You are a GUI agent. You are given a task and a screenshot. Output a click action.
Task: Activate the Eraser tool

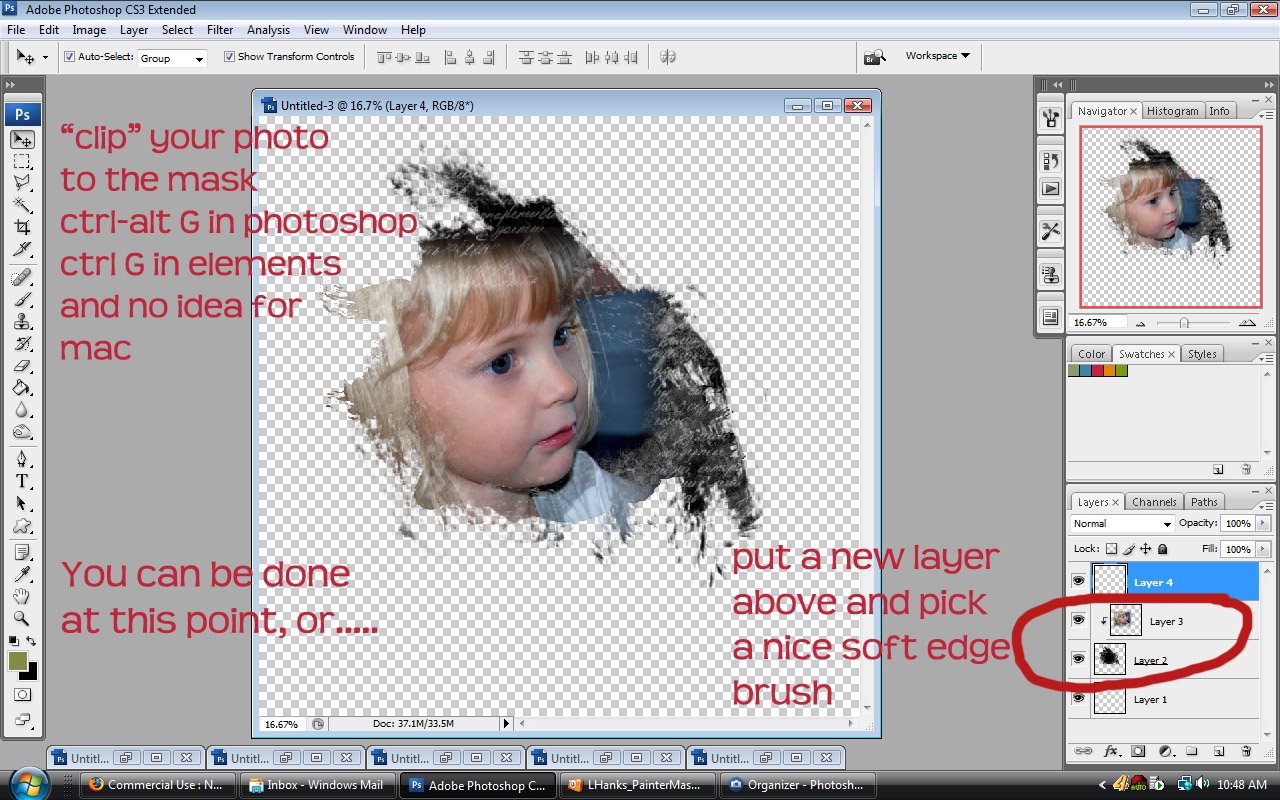pyautogui.click(x=22, y=365)
